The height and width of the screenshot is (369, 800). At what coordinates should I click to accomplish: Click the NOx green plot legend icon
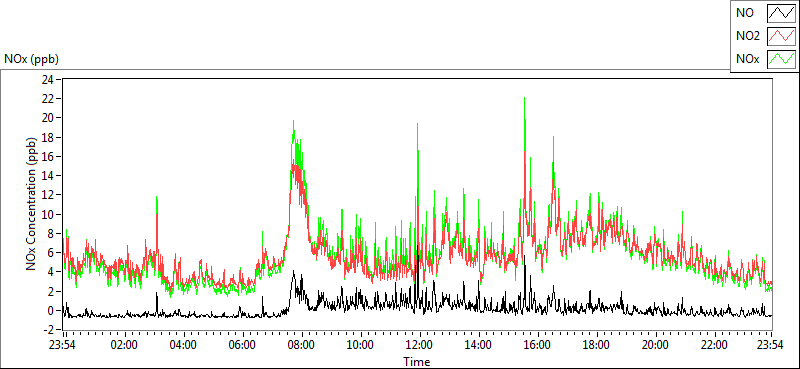pos(781,59)
